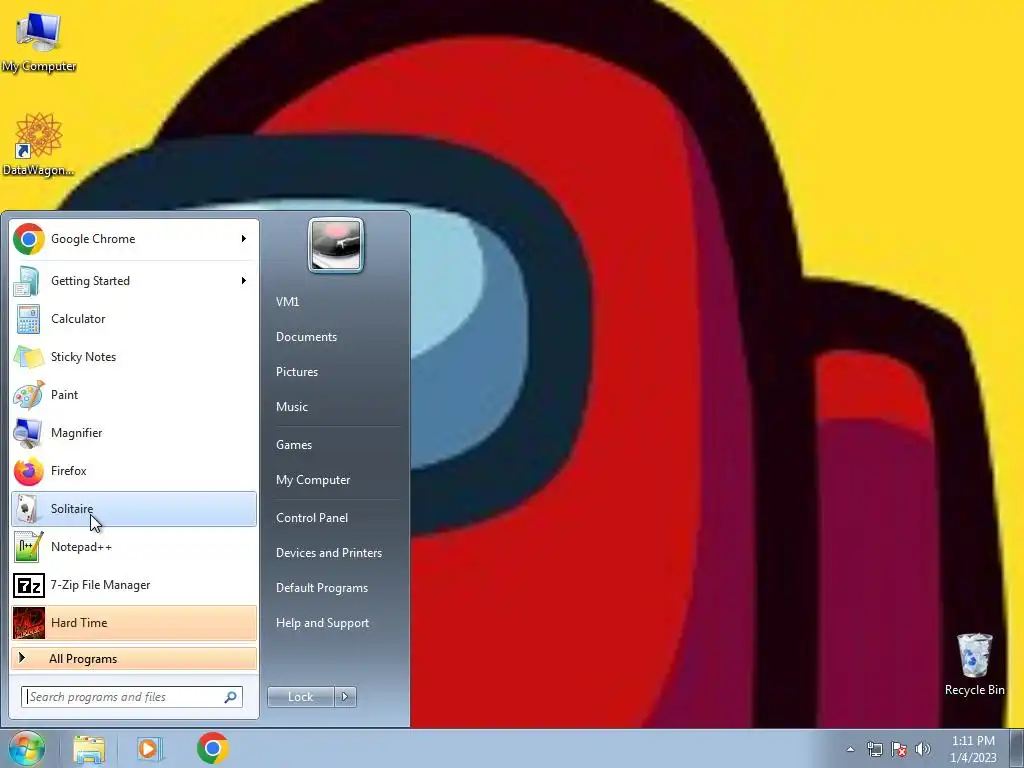Launch Firefox from Start menu
1024x768 pixels.
point(134,471)
